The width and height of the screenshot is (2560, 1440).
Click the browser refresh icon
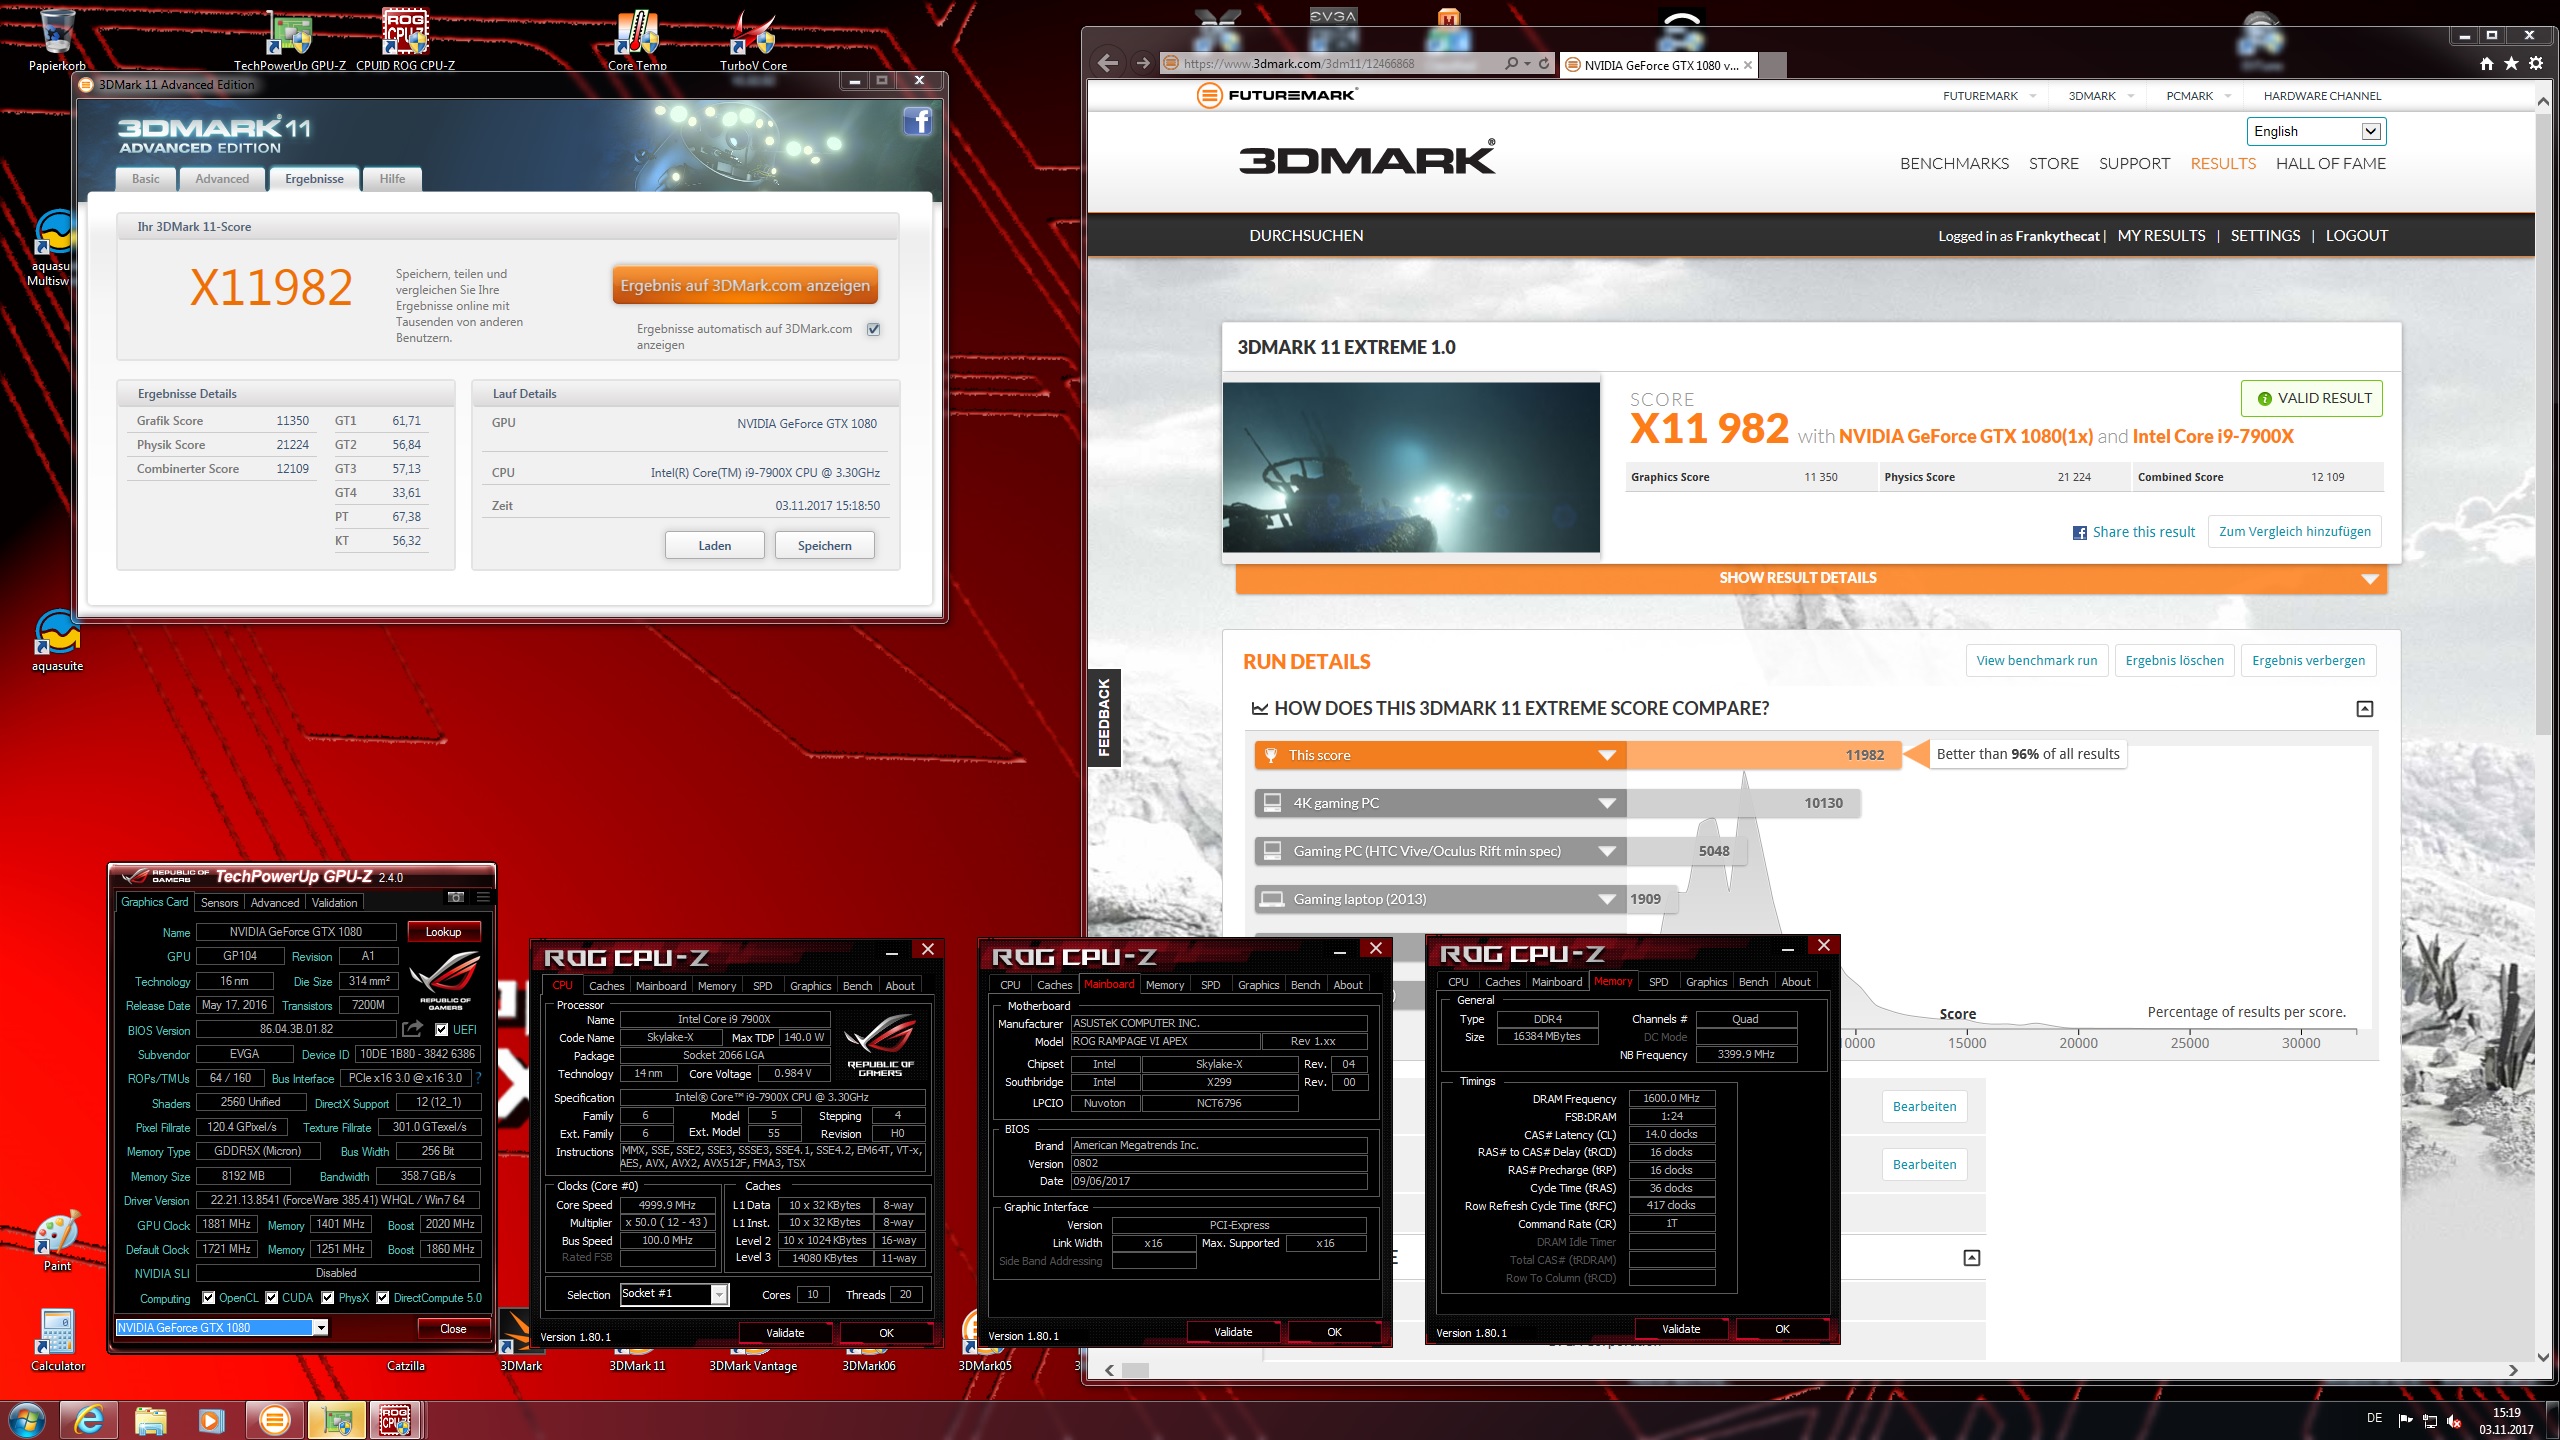(x=1544, y=63)
